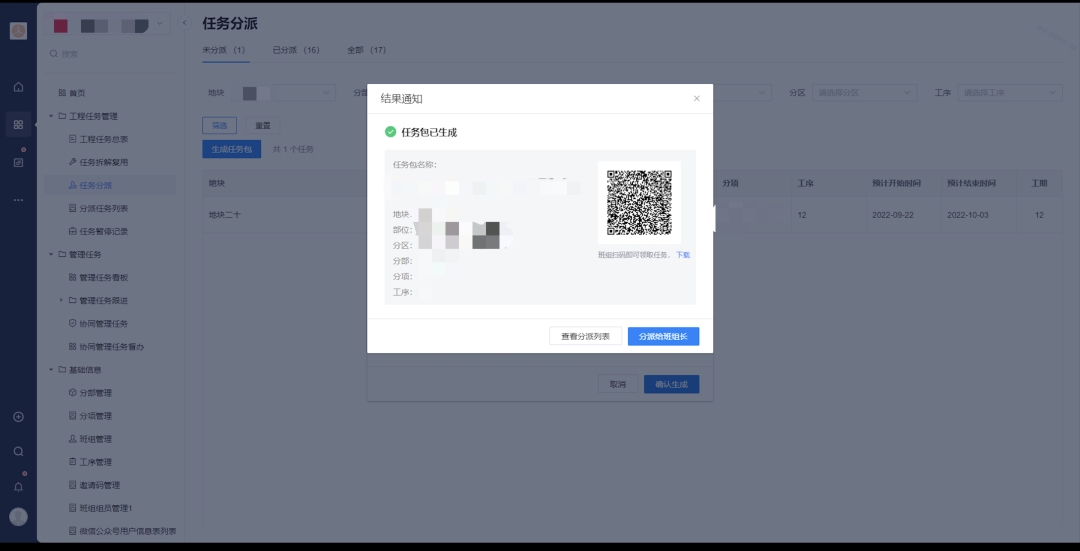Click the plus circle icon in left rail

pos(19,417)
